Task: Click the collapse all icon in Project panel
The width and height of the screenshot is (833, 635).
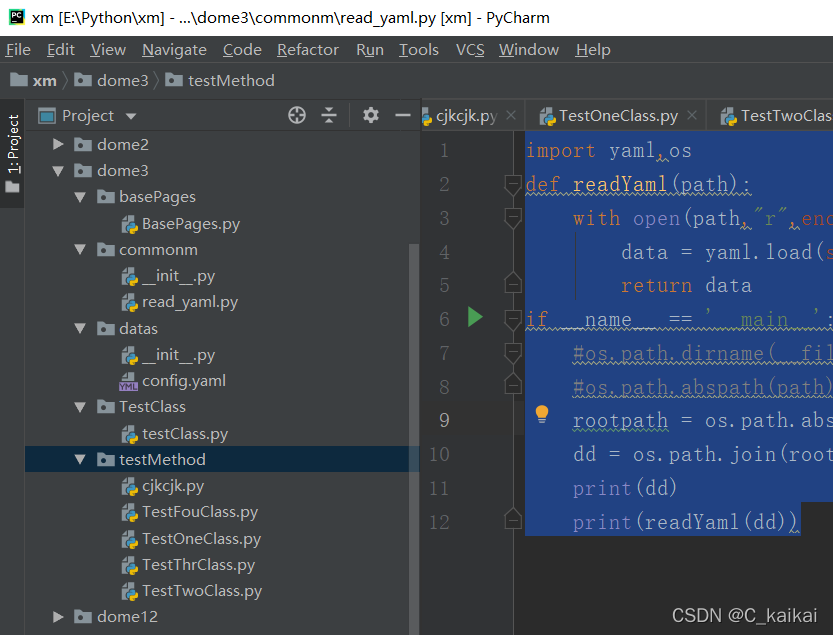Action: tap(329, 115)
